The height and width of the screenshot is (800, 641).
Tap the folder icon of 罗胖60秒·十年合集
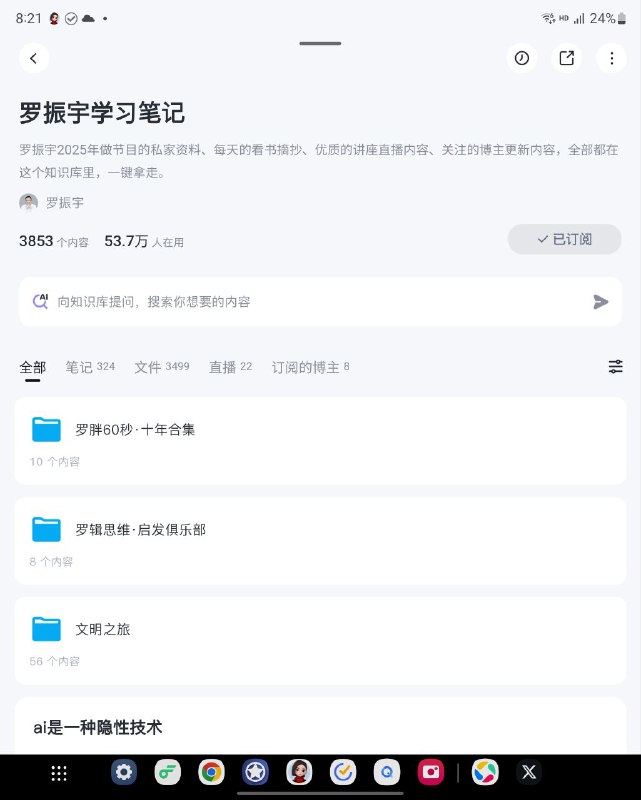pyautogui.click(x=46, y=429)
